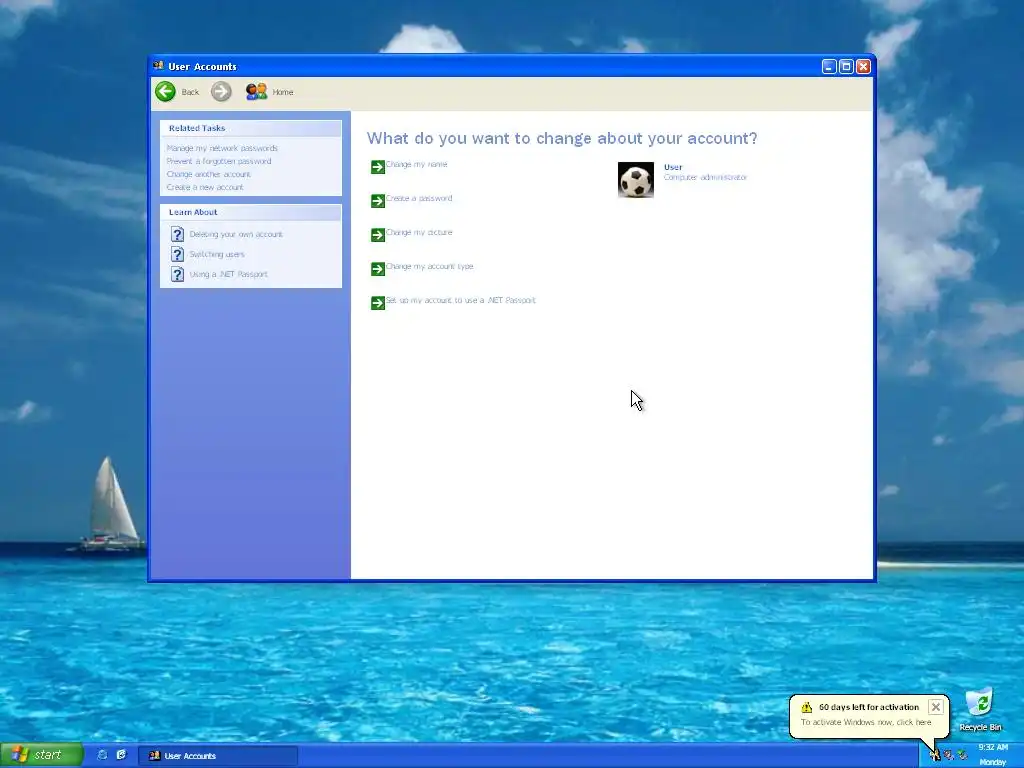Click the Home label in the toolbar

pyautogui.click(x=283, y=92)
